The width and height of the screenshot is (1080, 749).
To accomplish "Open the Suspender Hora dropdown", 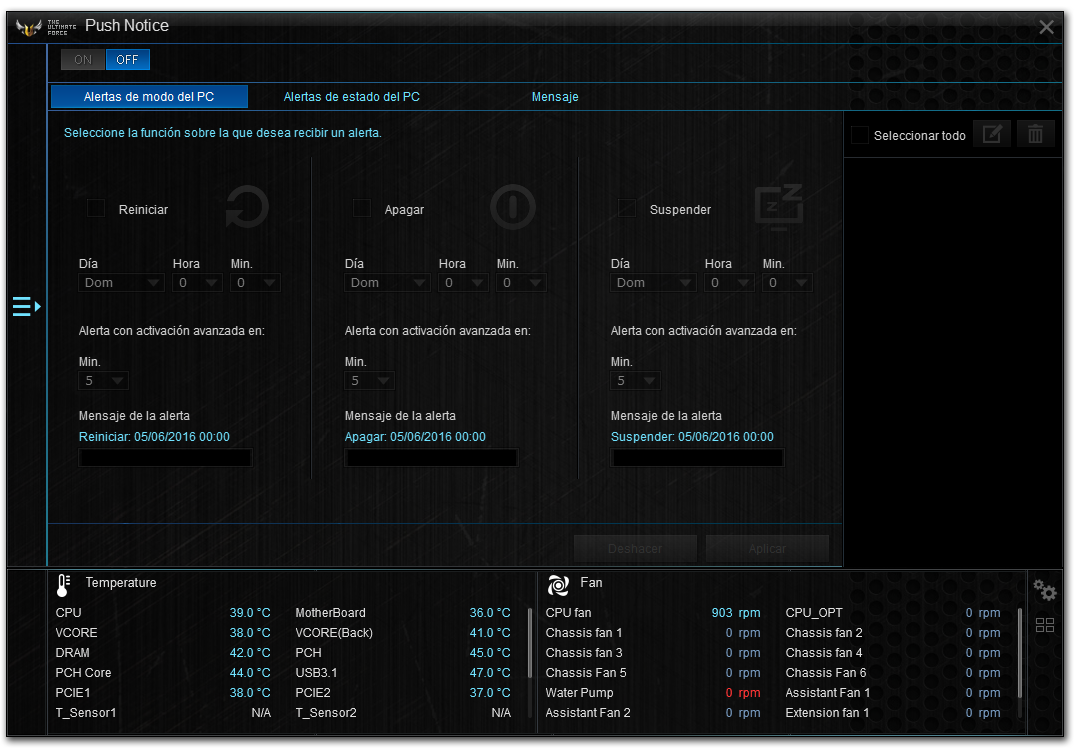I will [729, 283].
